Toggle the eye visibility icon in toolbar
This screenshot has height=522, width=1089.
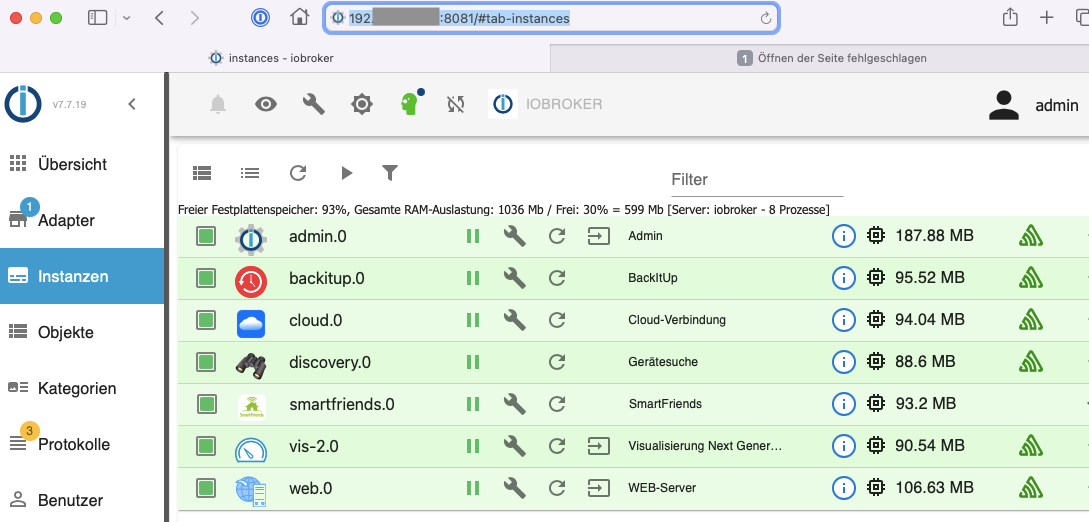click(x=266, y=104)
